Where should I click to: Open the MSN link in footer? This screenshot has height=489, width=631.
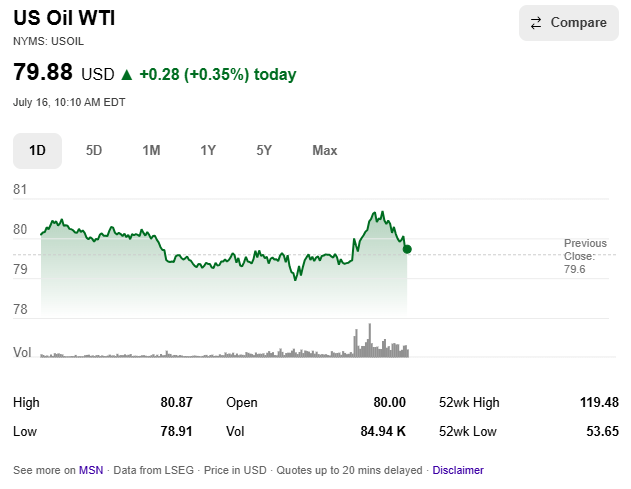91,470
